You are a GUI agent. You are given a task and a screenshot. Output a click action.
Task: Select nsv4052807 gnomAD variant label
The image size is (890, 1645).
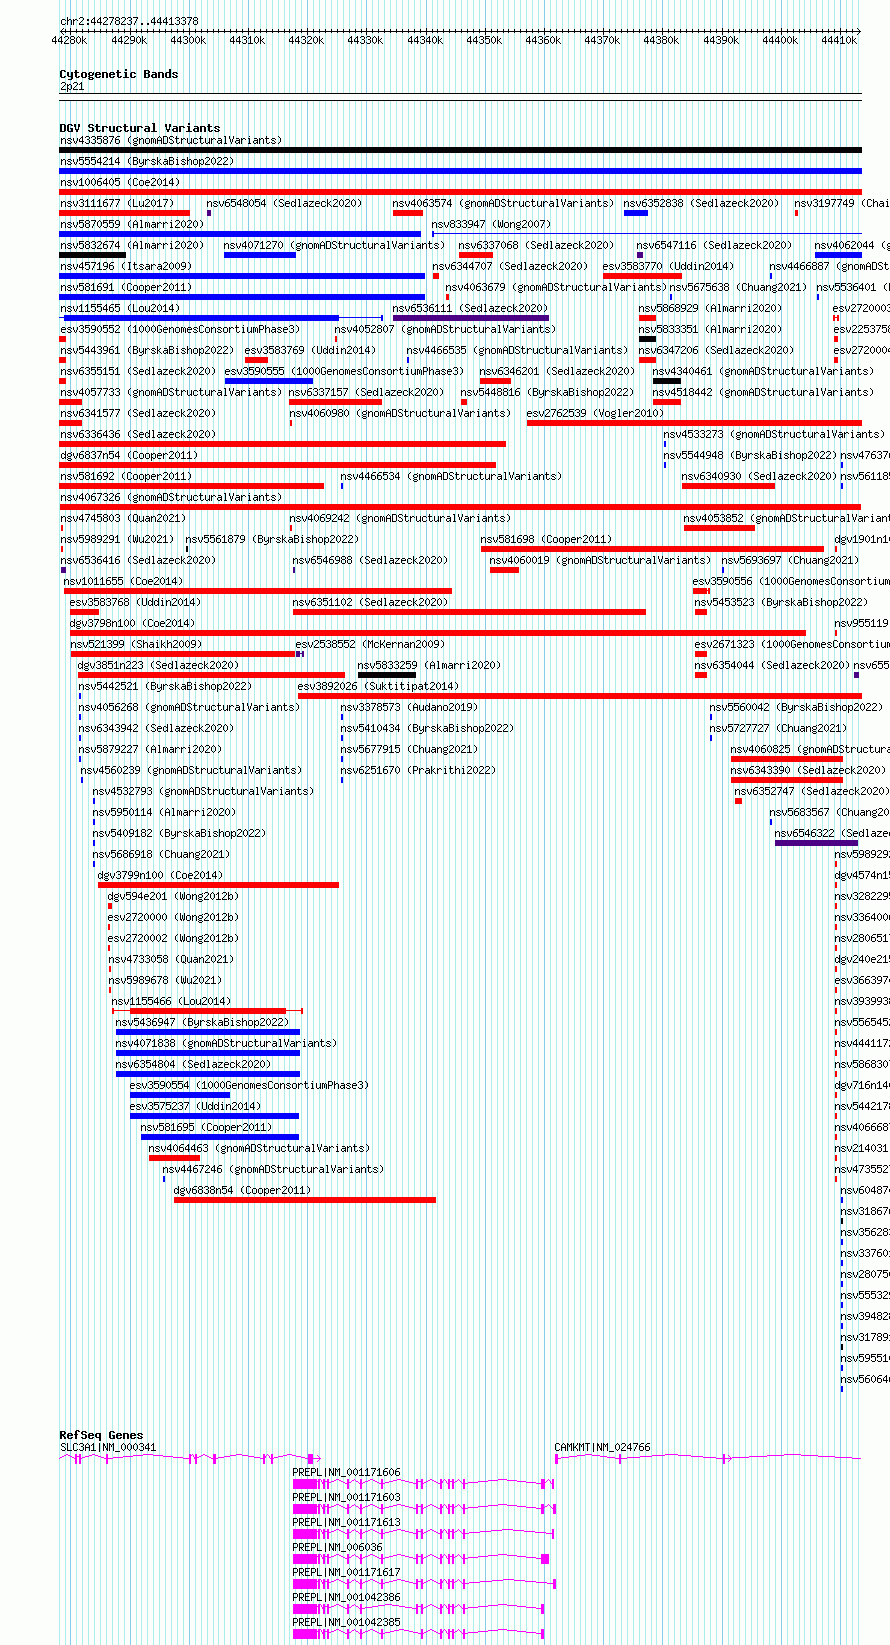pyautogui.click(x=446, y=329)
